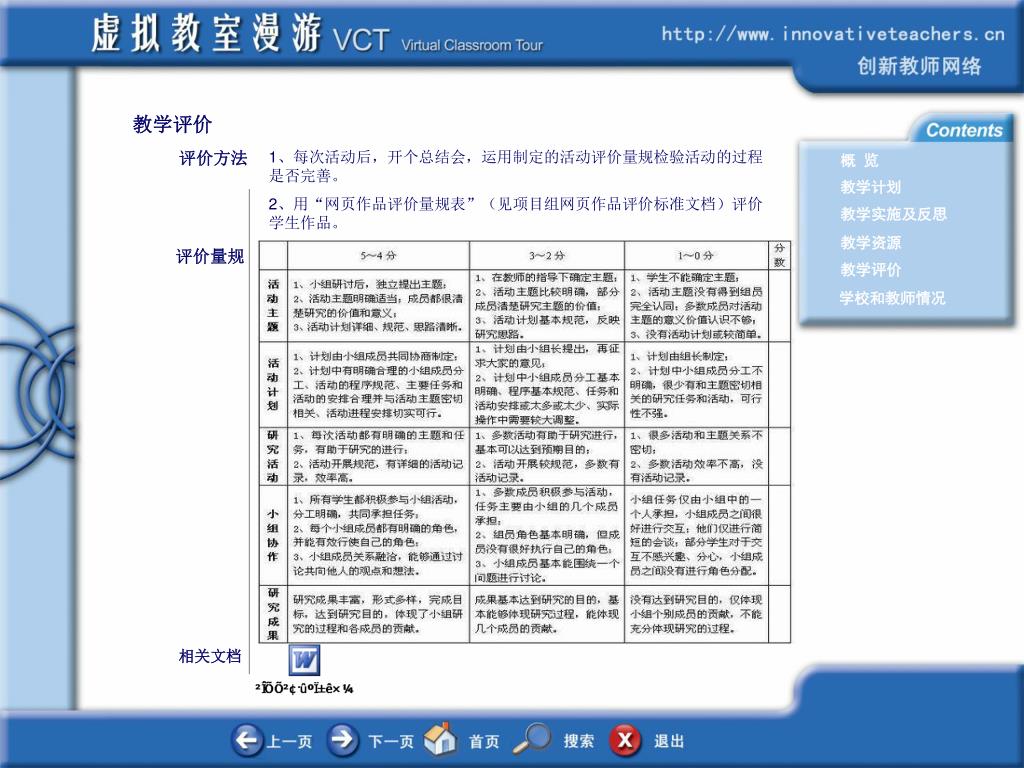Screen dimensions: 1024x768
Task: Click the 评价方法 section label
Action: pyautogui.click(x=213, y=158)
